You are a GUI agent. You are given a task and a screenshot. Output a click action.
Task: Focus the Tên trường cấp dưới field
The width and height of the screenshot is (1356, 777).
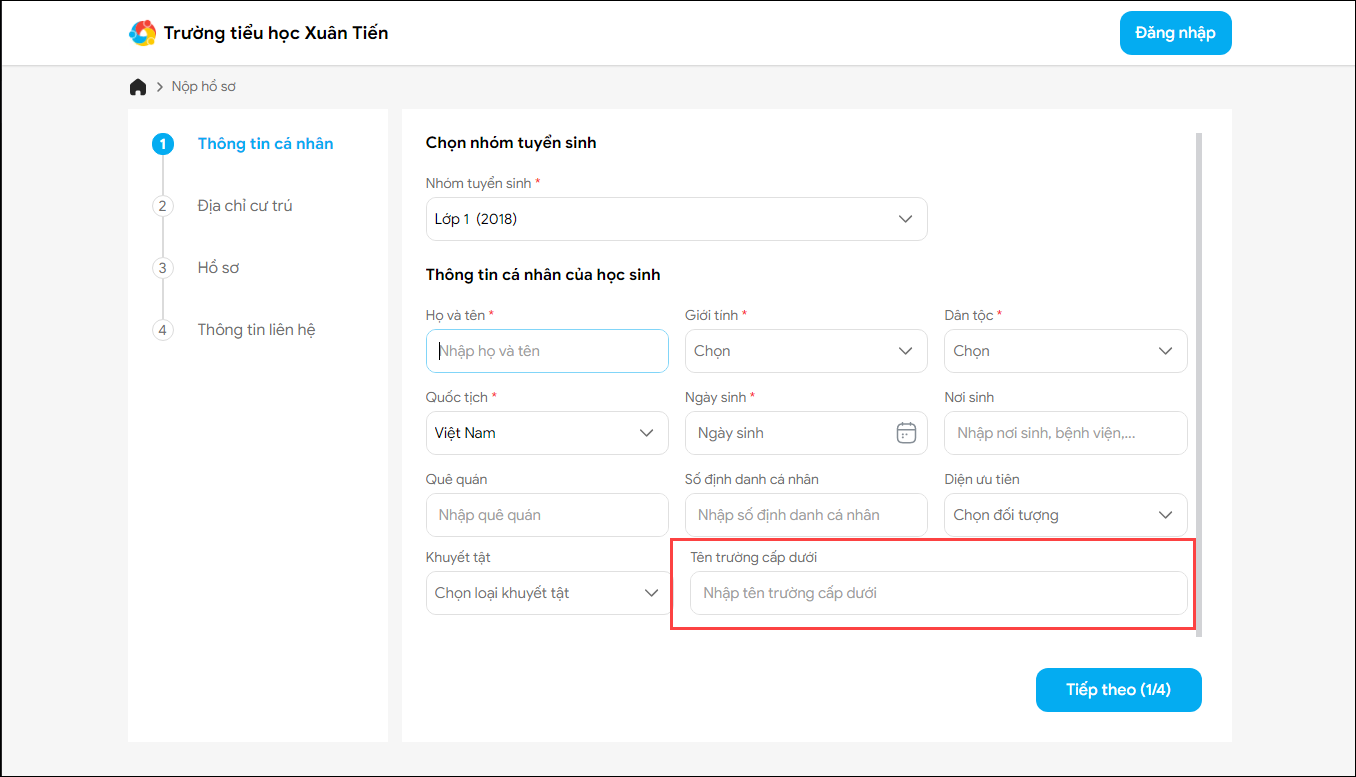click(938, 593)
